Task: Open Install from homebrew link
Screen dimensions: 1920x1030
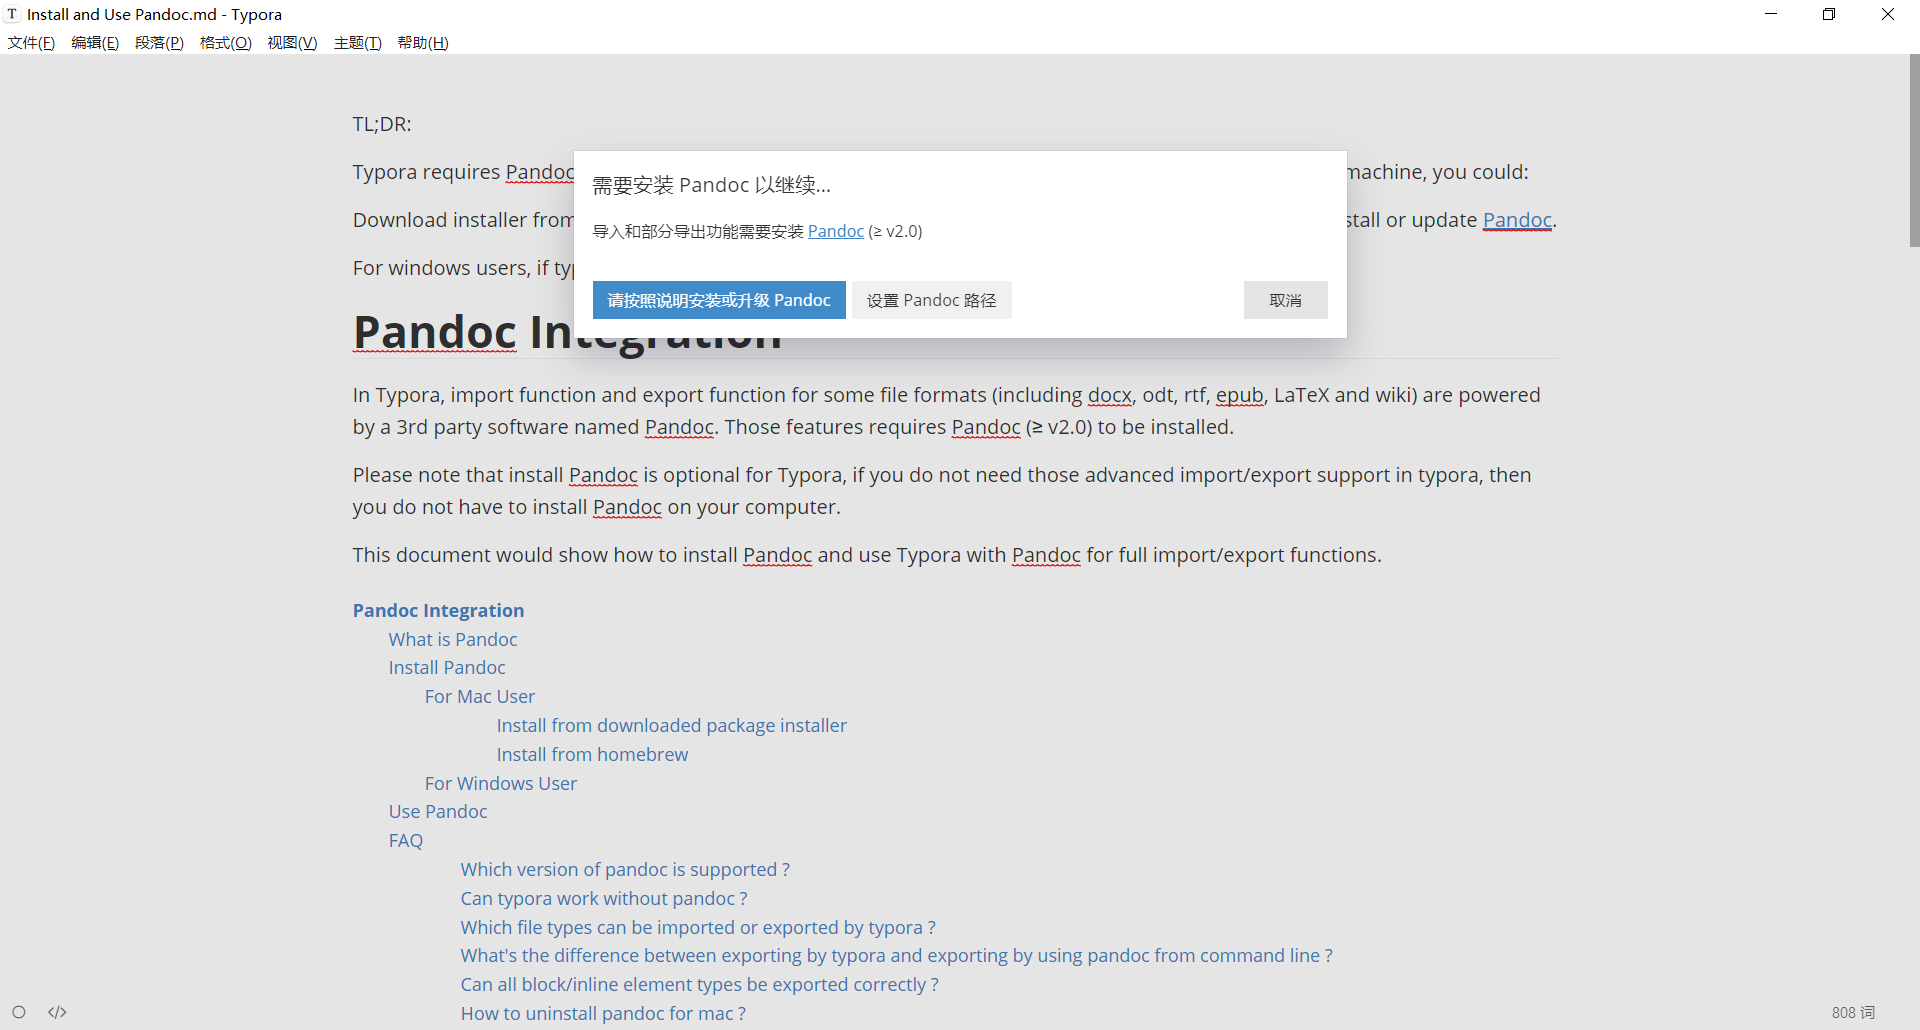Action: [592, 754]
